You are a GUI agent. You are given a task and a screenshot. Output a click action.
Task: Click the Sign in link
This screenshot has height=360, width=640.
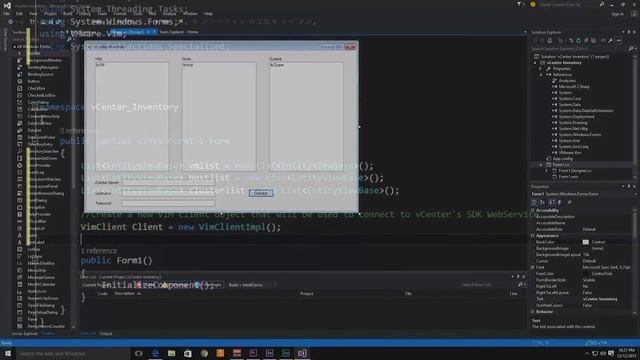[x=617, y=14]
